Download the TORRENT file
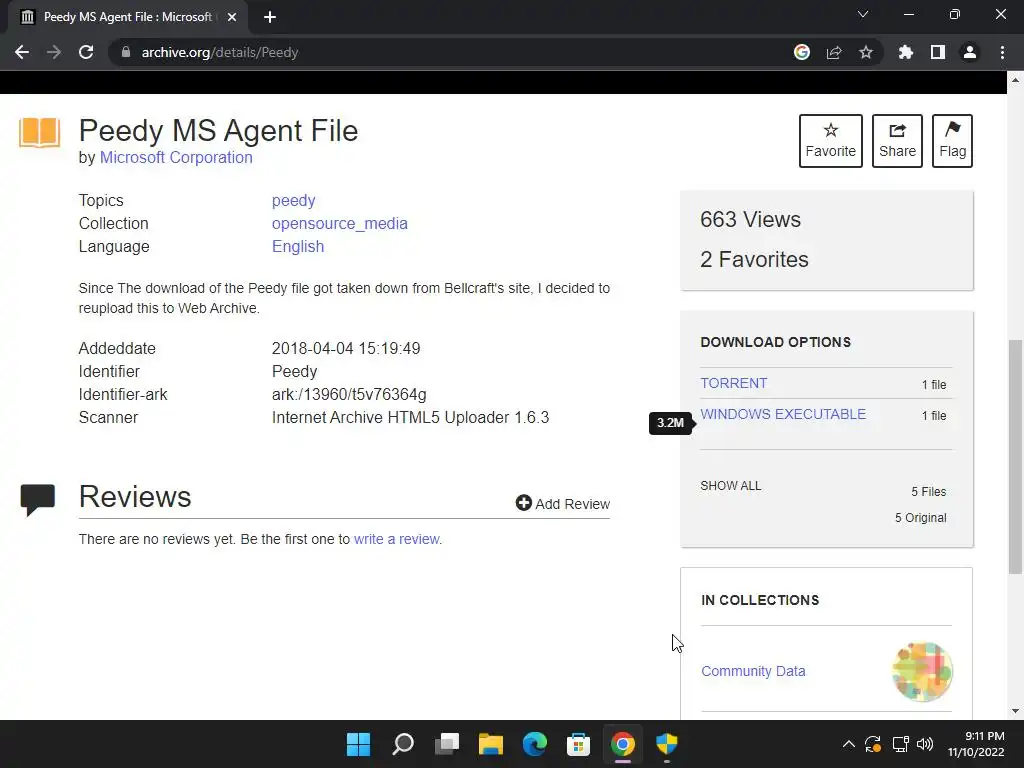The image size is (1024, 768). pos(733,383)
